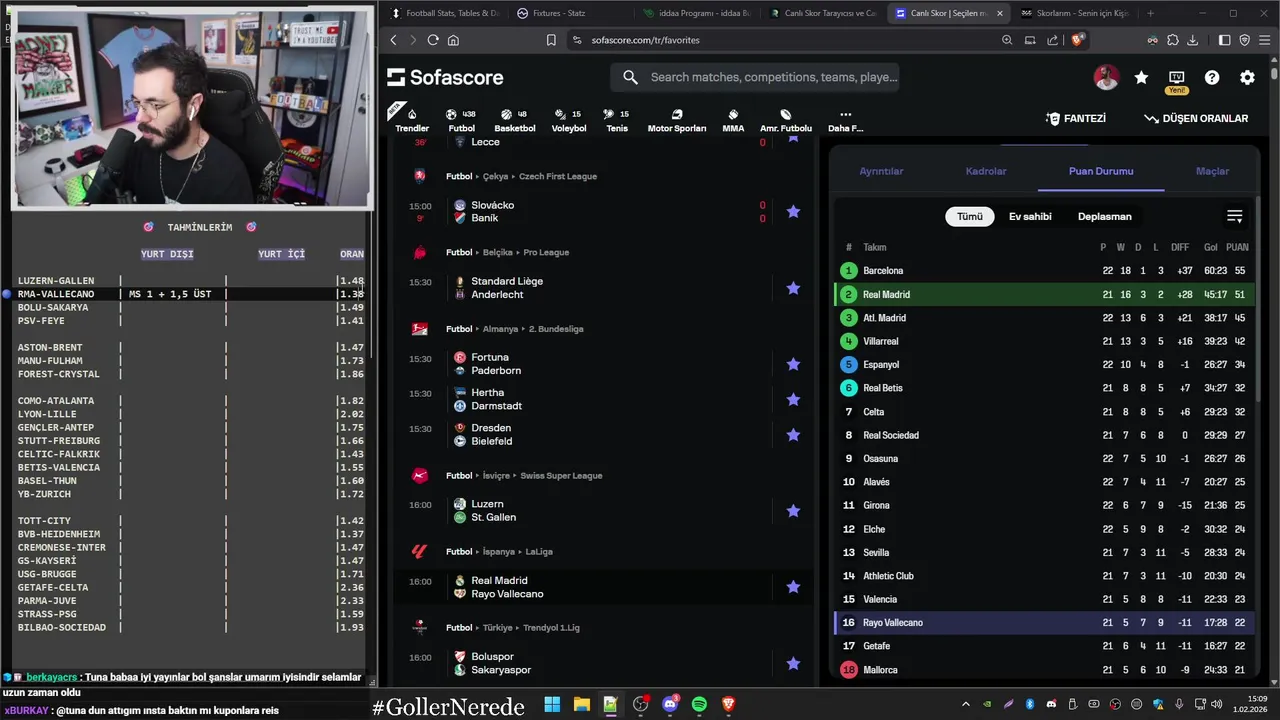Viewport: 1280px width, 720px height.
Task: Open Spotify from the taskbar
Action: 699,704
